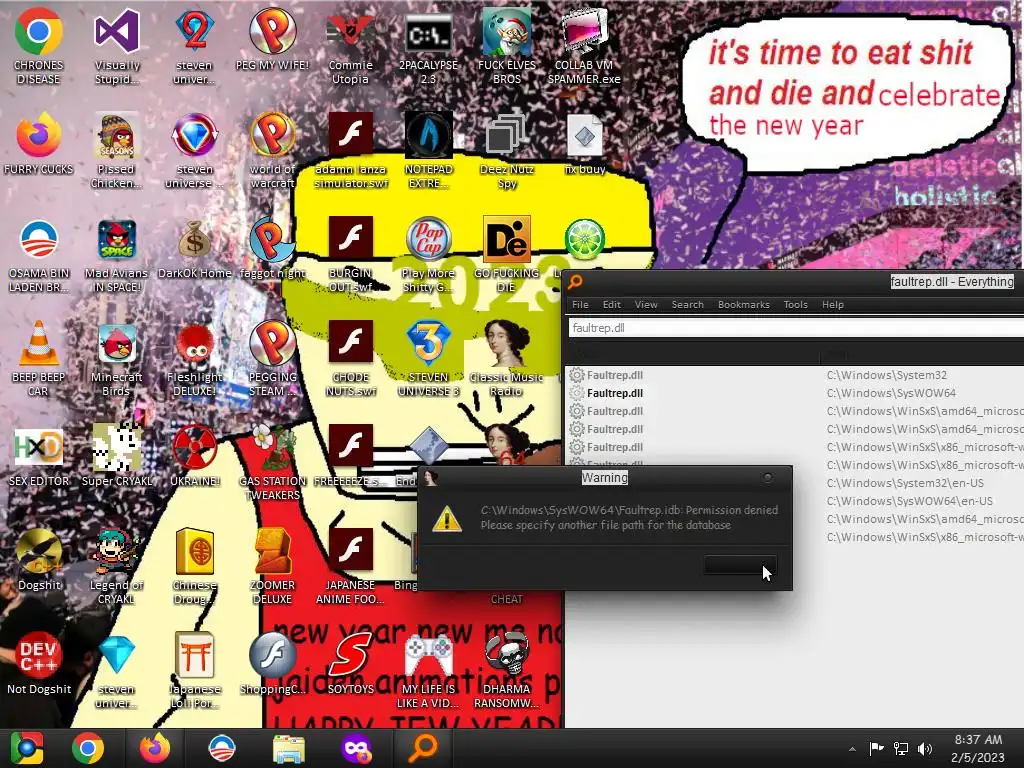
Task: Open the File menu in Everything
Action: pos(580,304)
